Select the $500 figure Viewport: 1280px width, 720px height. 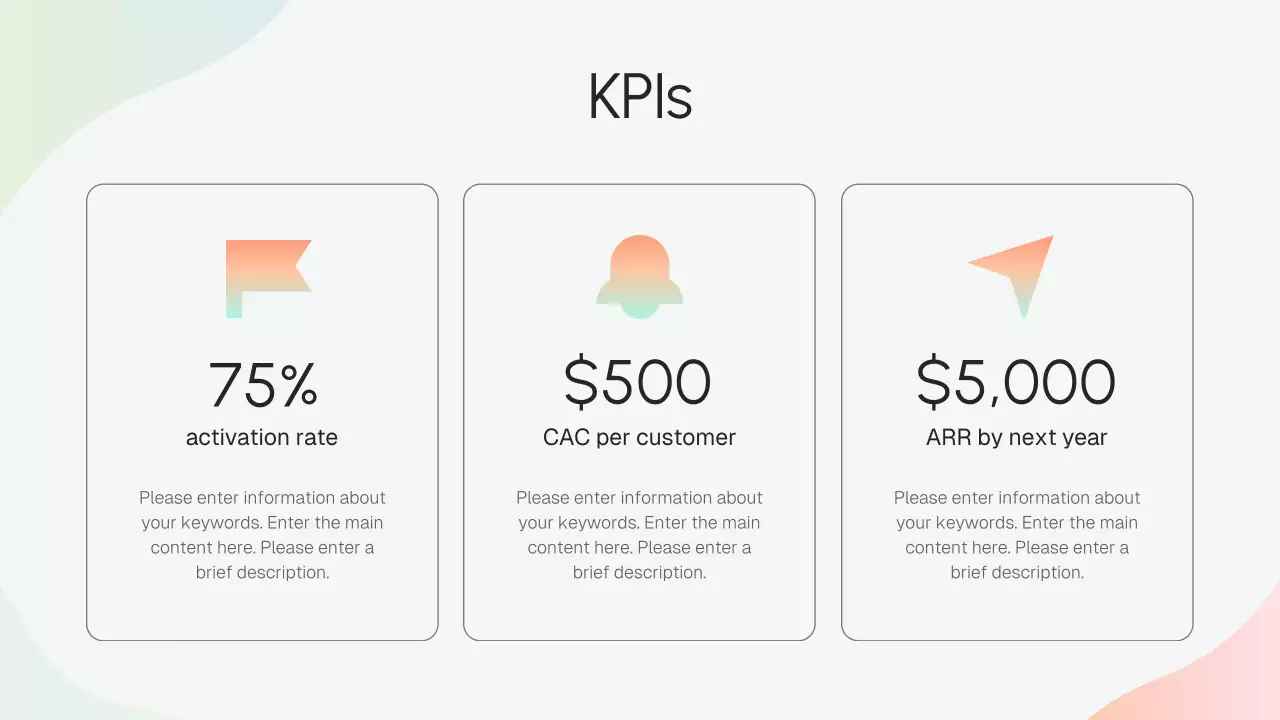point(638,383)
